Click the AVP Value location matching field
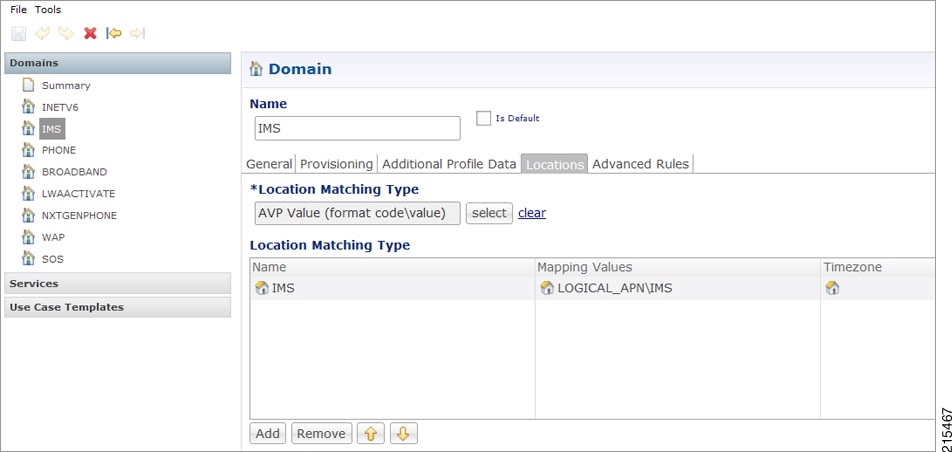Viewport: 952px width, 452px height. [358, 213]
